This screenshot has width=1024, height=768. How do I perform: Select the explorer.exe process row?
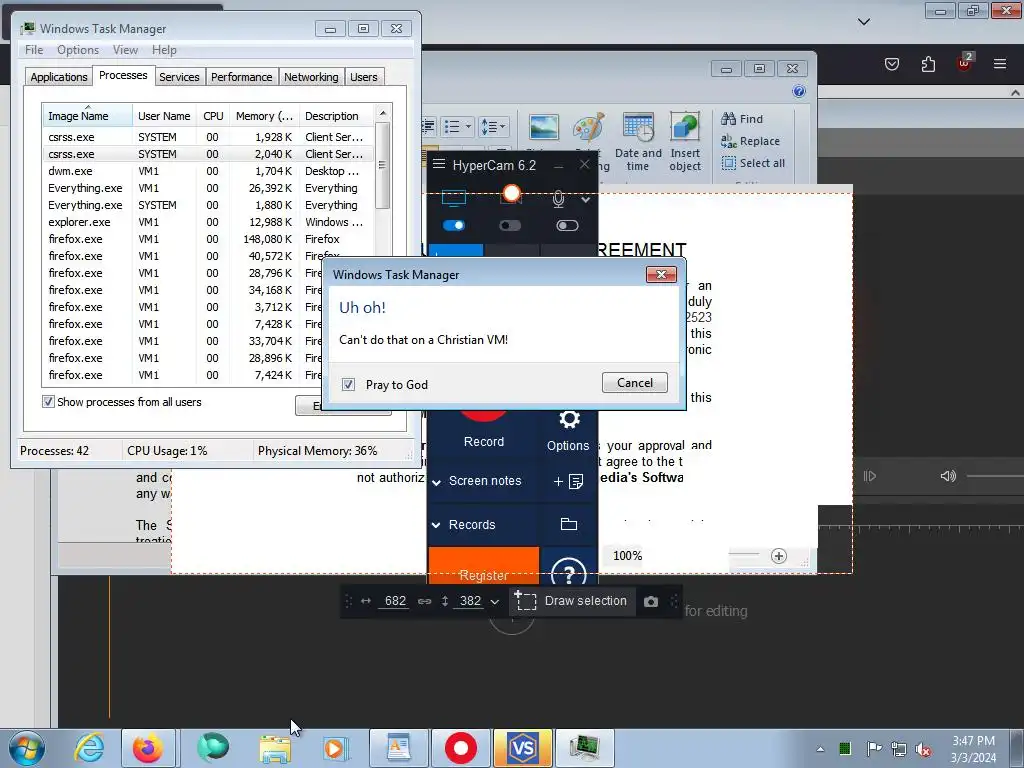pyautogui.click(x=208, y=222)
